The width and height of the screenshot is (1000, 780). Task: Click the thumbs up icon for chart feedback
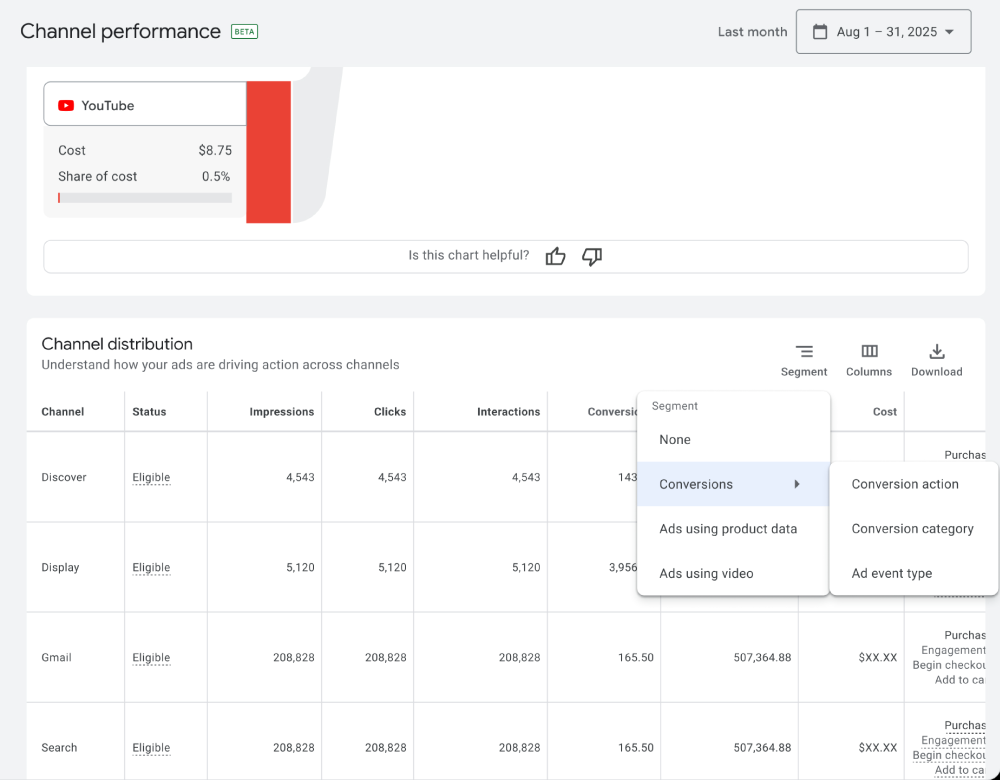coord(555,256)
